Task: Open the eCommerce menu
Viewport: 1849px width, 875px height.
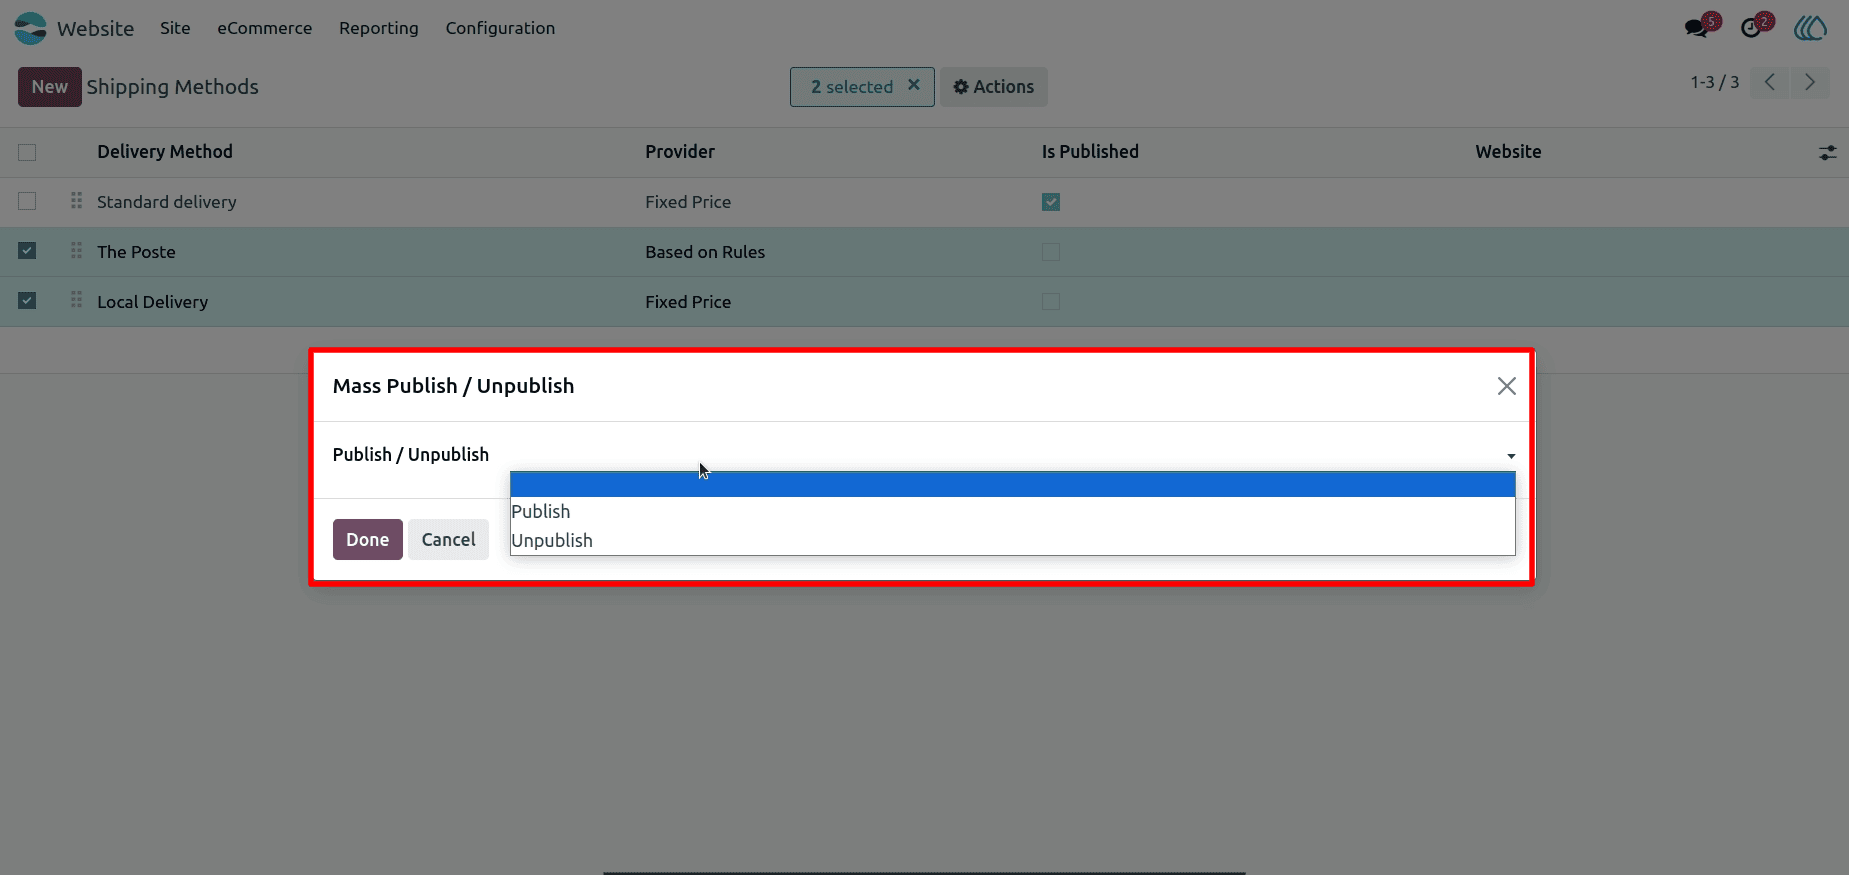Action: 265,28
